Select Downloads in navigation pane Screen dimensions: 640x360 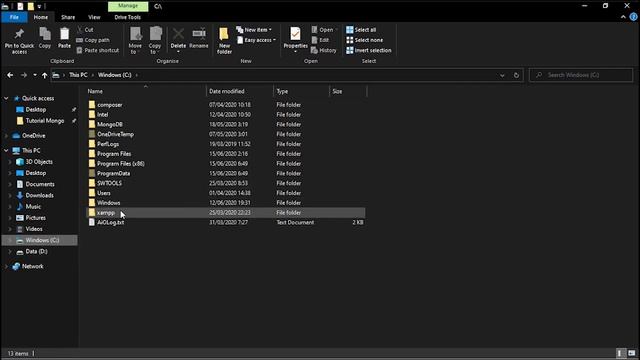coord(40,196)
